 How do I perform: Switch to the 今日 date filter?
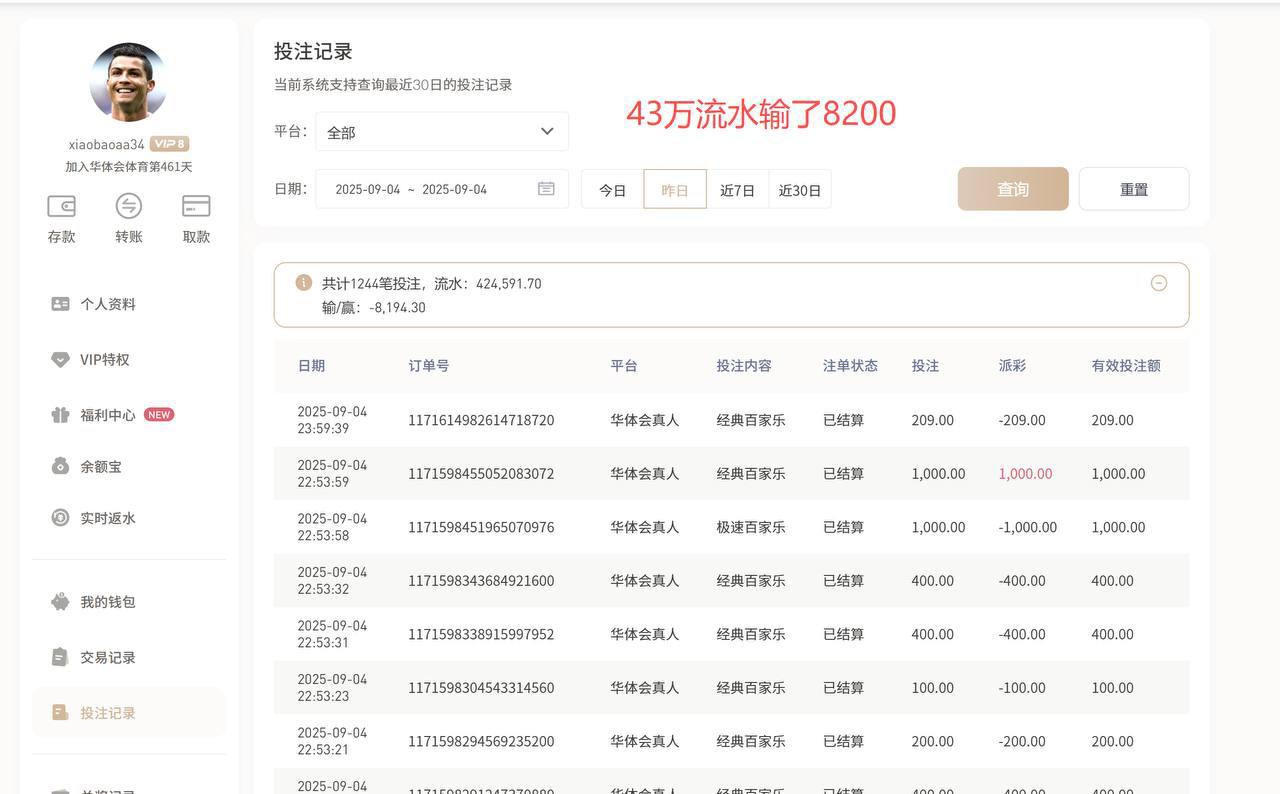point(612,189)
